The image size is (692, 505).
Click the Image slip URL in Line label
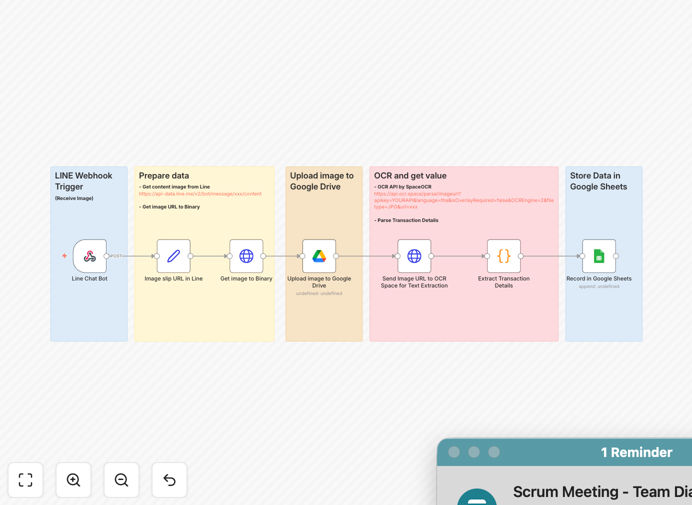tap(173, 279)
